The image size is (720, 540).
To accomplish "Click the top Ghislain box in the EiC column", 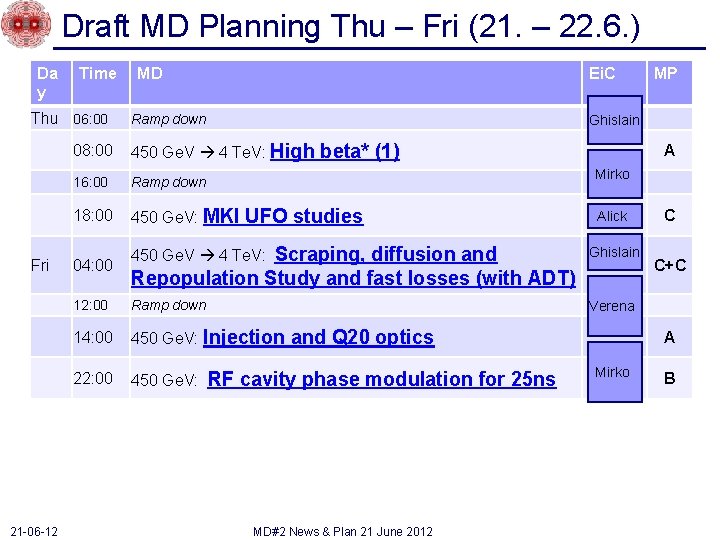I will coord(613,120).
